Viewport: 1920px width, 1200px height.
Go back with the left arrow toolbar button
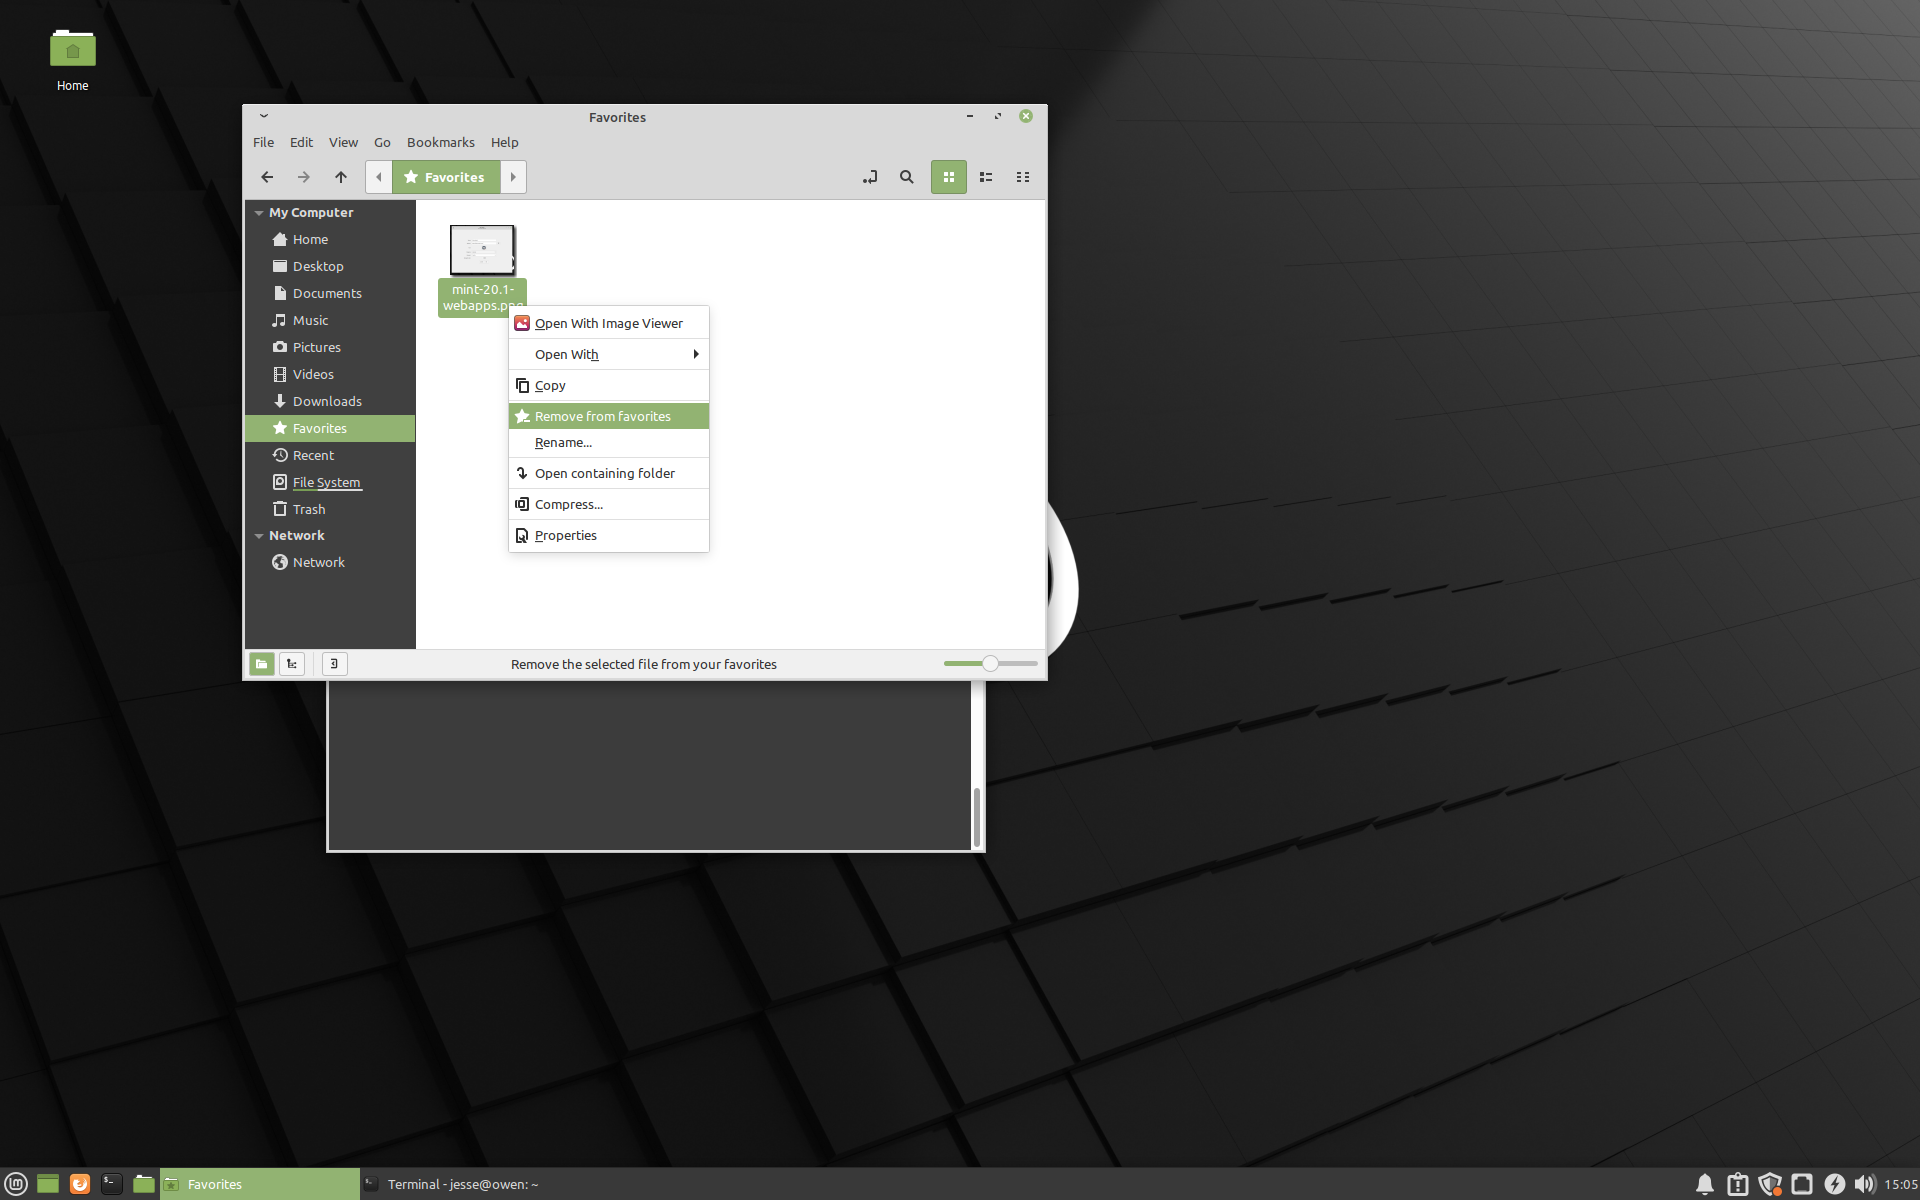pyautogui.click(x=267, y=177)
